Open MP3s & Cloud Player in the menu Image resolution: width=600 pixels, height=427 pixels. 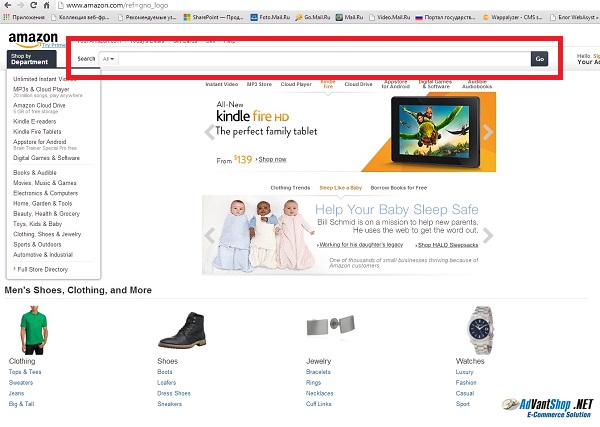click(41, 89)
